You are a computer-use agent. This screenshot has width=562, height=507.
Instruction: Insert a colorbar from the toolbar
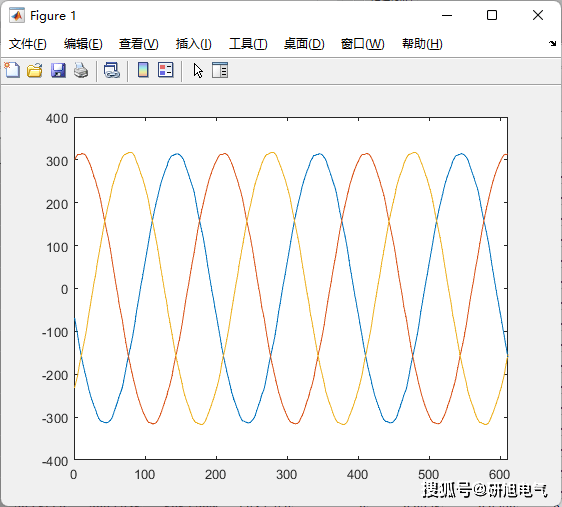point(143,70)
